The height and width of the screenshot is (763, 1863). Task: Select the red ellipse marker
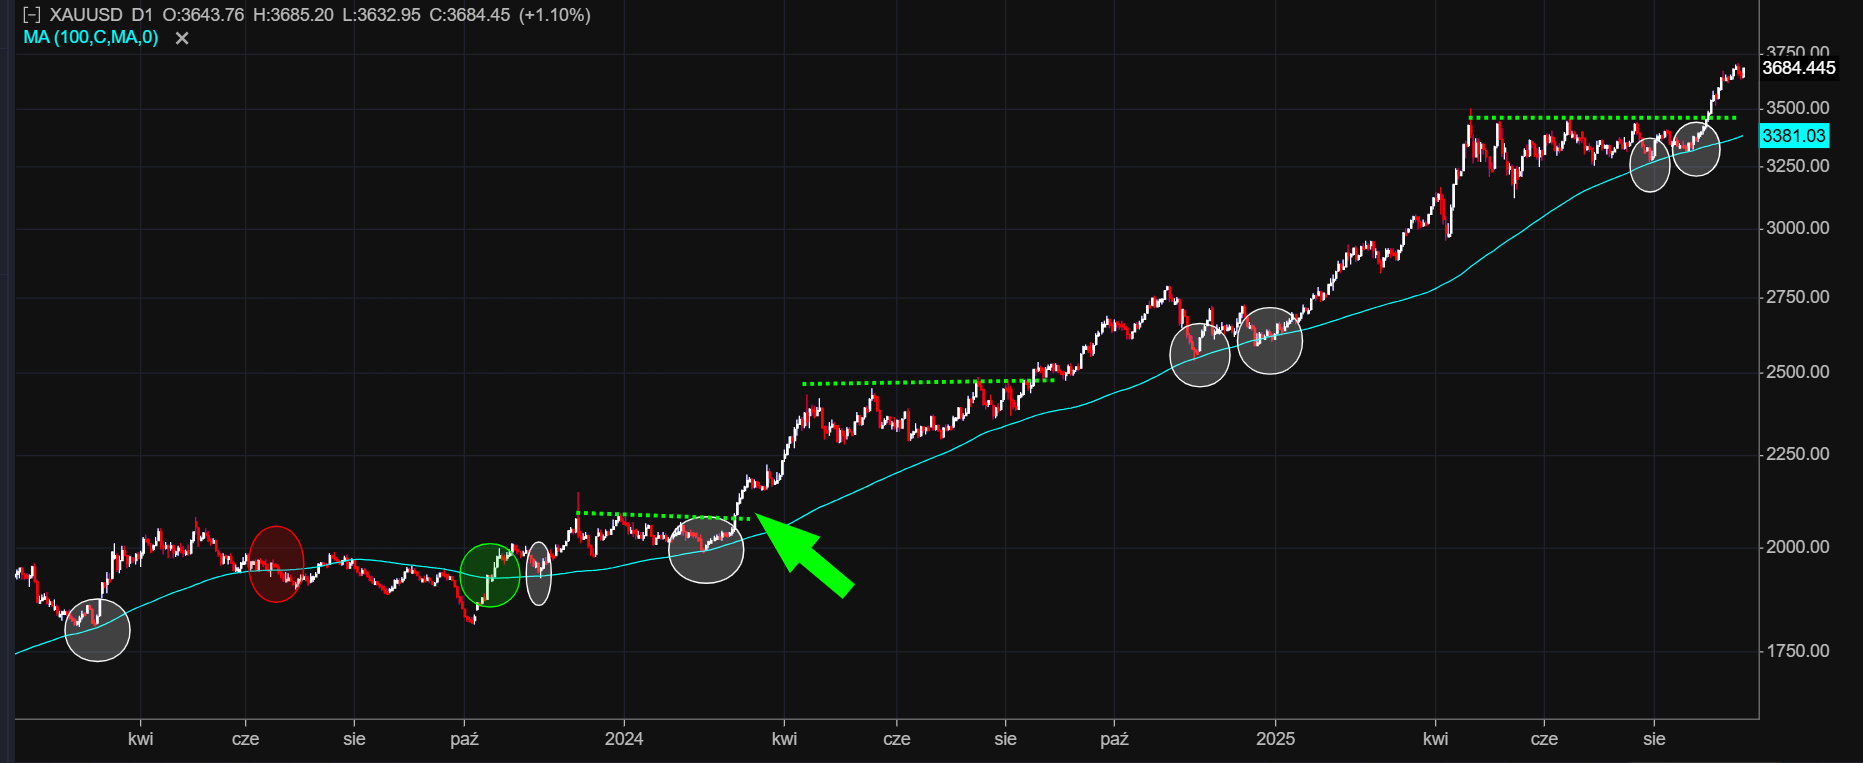[x=276, y=564]
